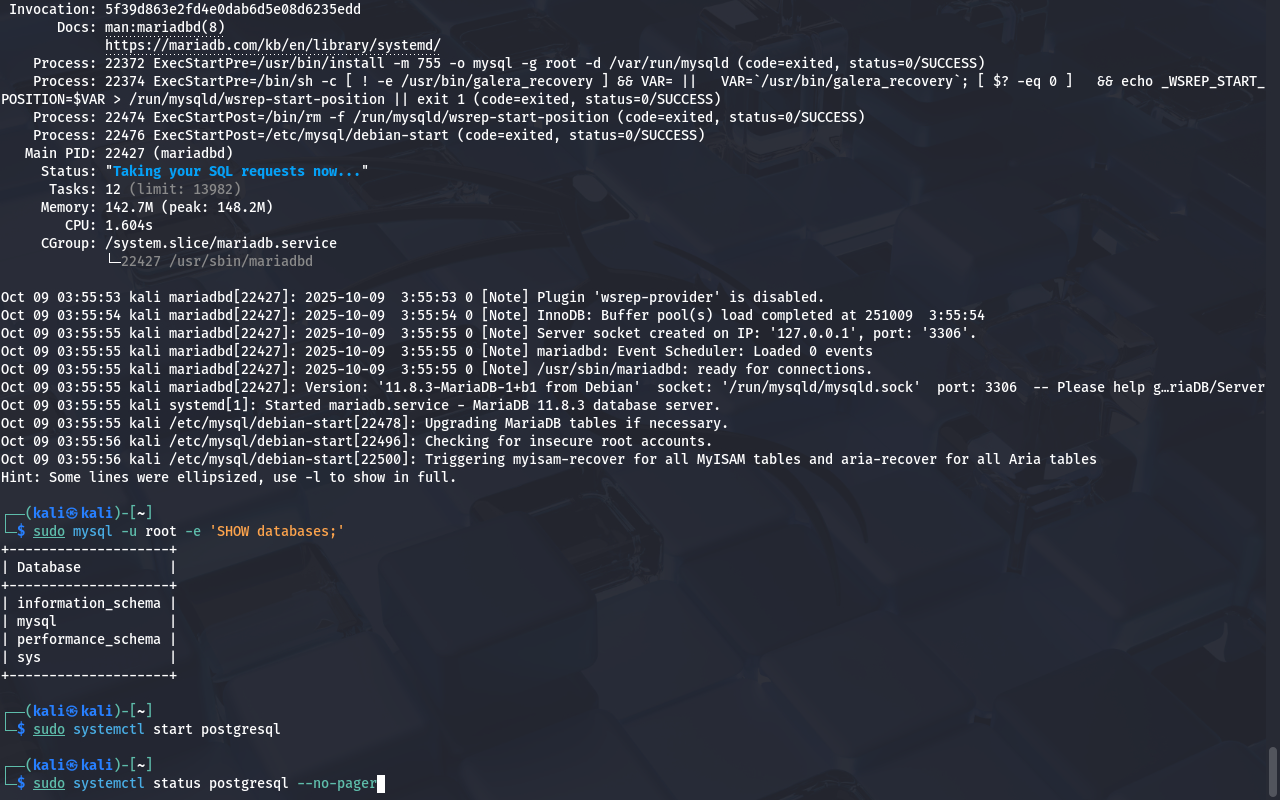Click the cursor after the --no-pager option
This screenshot has height=800, width=1280.
tap(380, 783)
